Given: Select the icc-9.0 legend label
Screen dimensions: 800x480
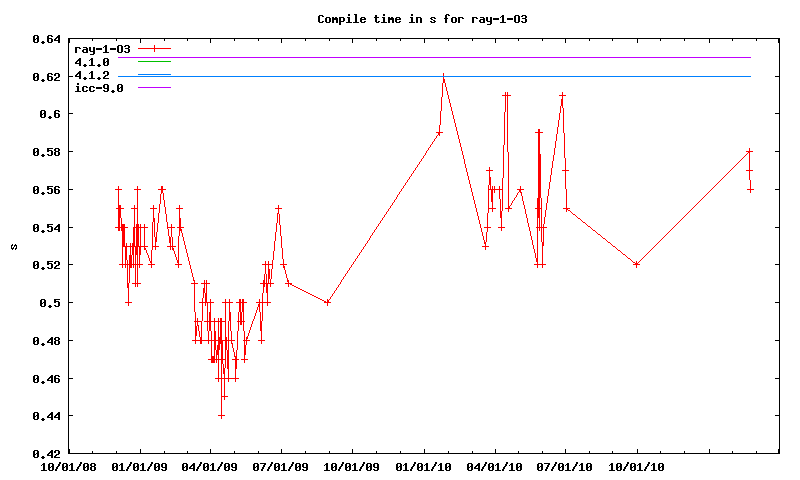Looking at the screenshot, I should point(99,88).
